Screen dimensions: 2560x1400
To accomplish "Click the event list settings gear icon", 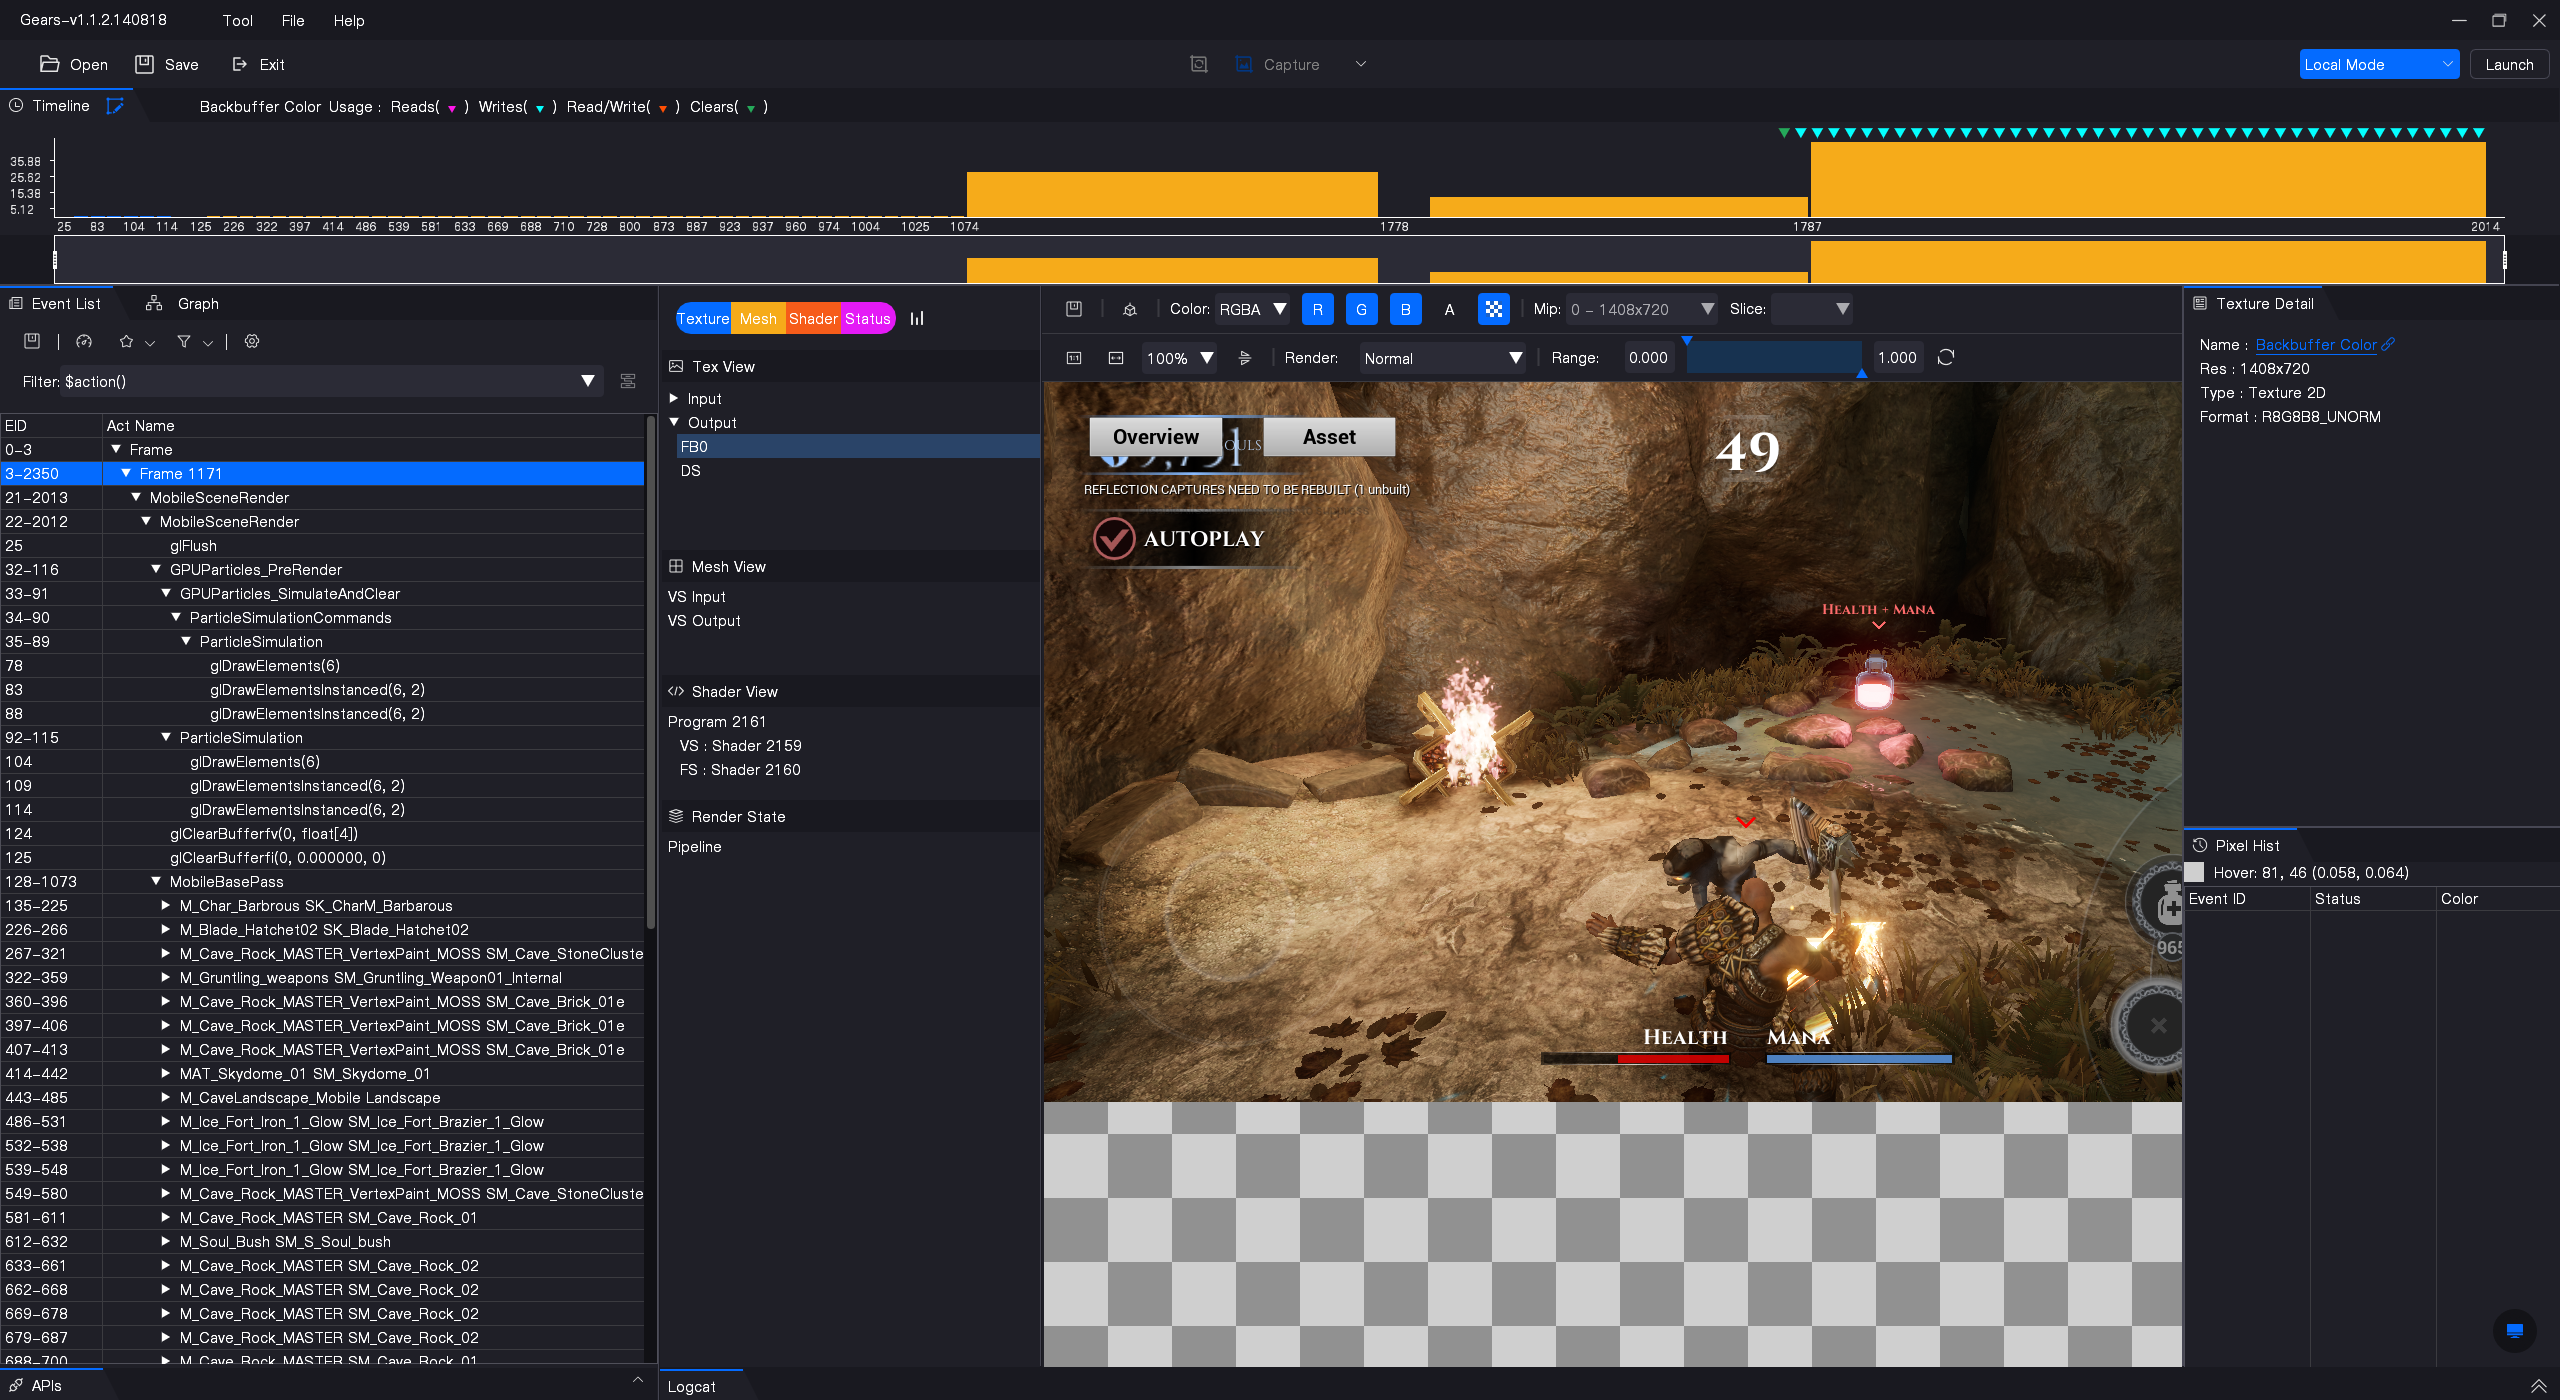I will pos(252,342).
